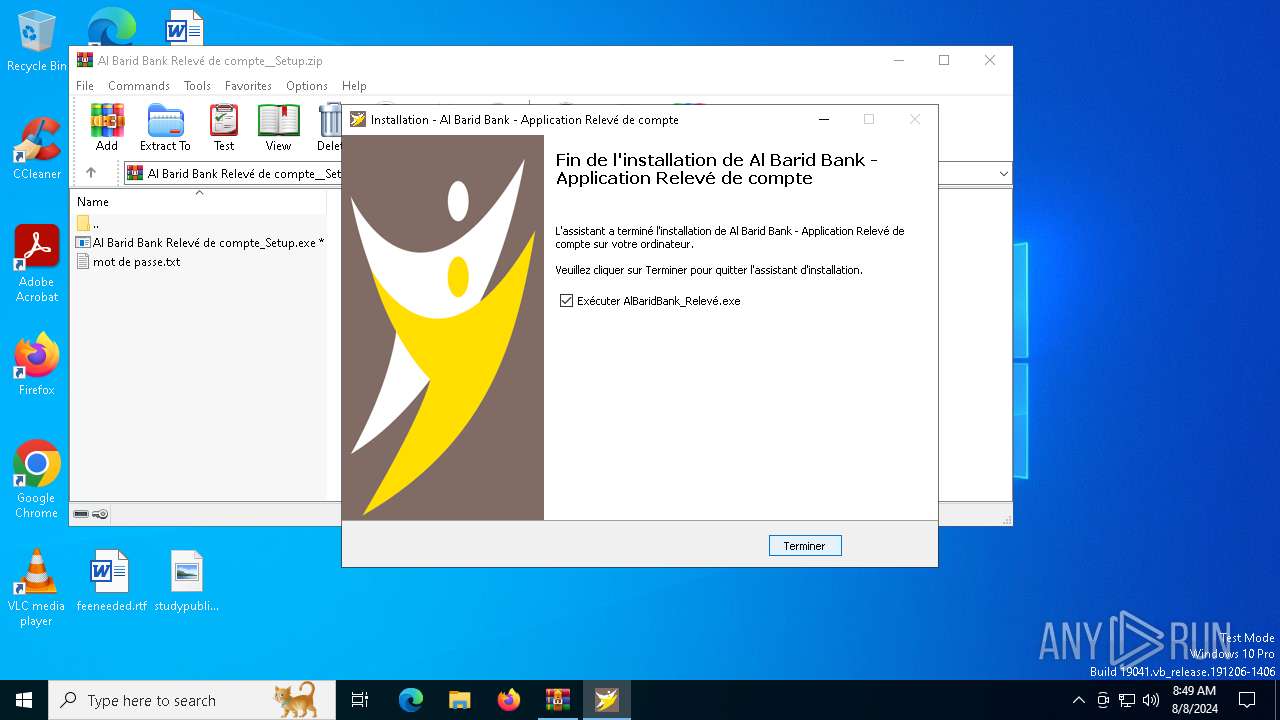1280x720 pixels.
Task: Open the notification center
Action: tap(1247, 700)
